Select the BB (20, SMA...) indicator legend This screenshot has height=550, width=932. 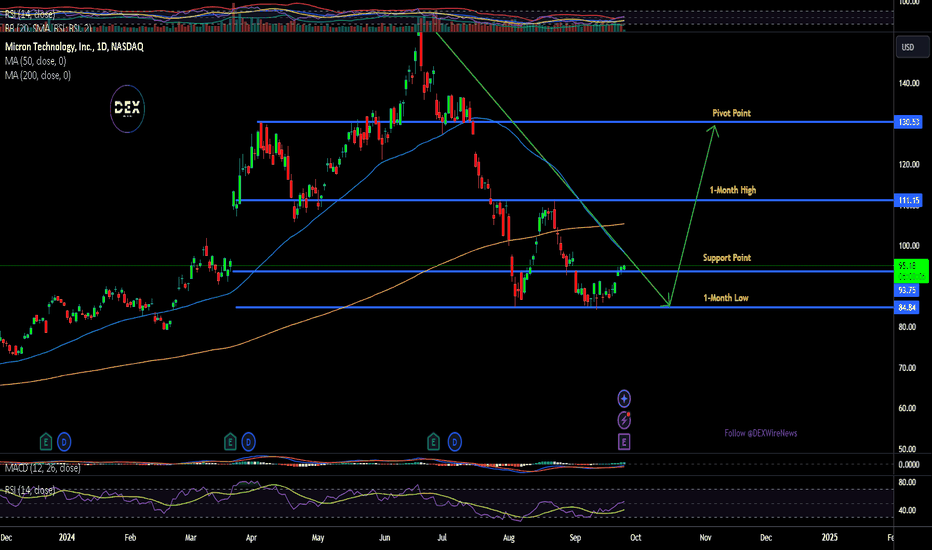tap(48, 28)
